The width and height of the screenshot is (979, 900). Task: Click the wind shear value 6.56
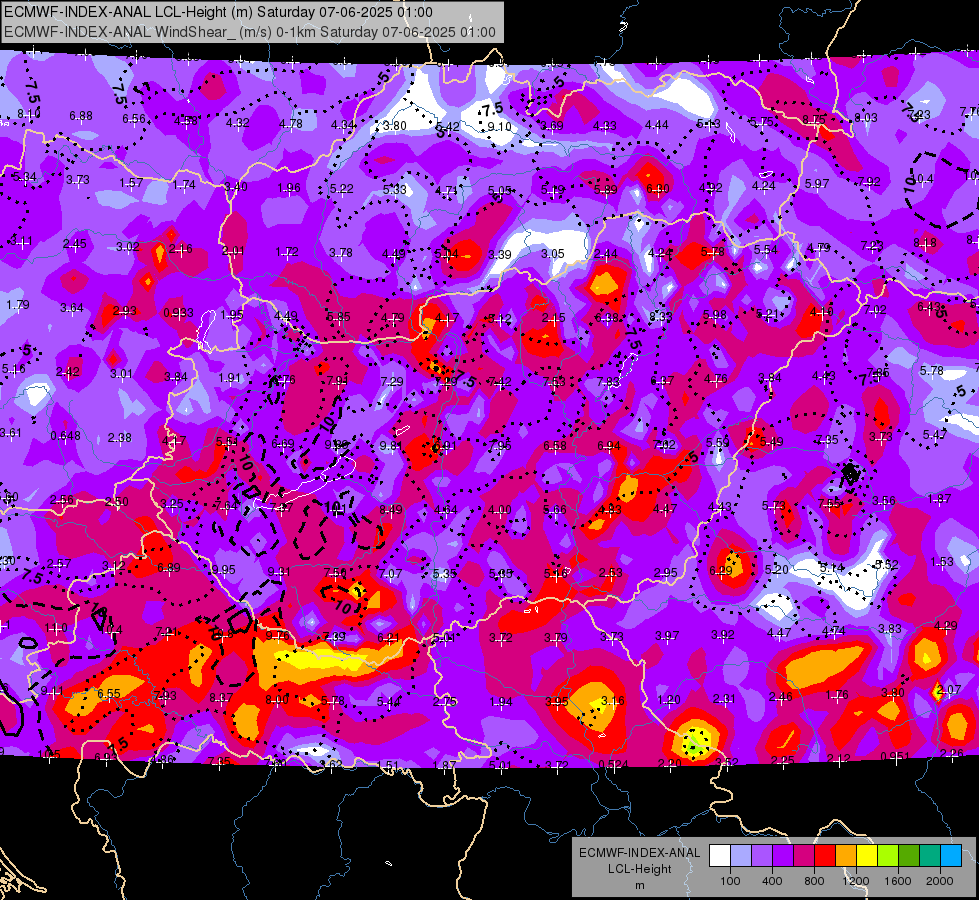134,119
